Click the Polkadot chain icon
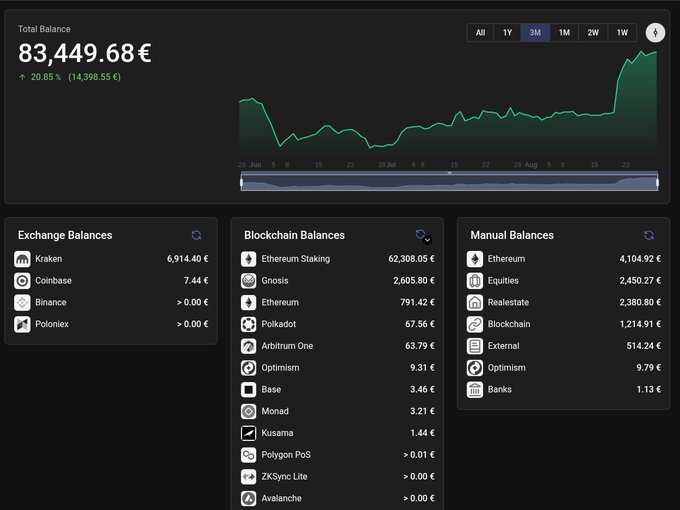 (248, 324)
